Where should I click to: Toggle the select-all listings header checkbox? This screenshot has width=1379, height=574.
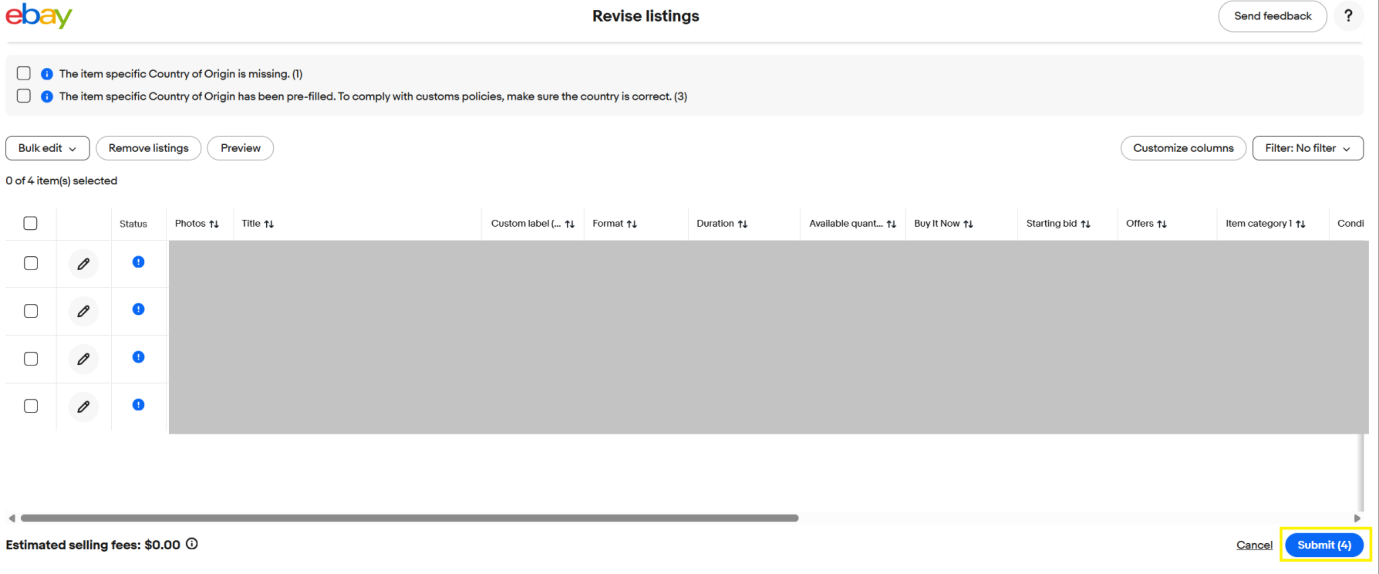pos(30,224)
